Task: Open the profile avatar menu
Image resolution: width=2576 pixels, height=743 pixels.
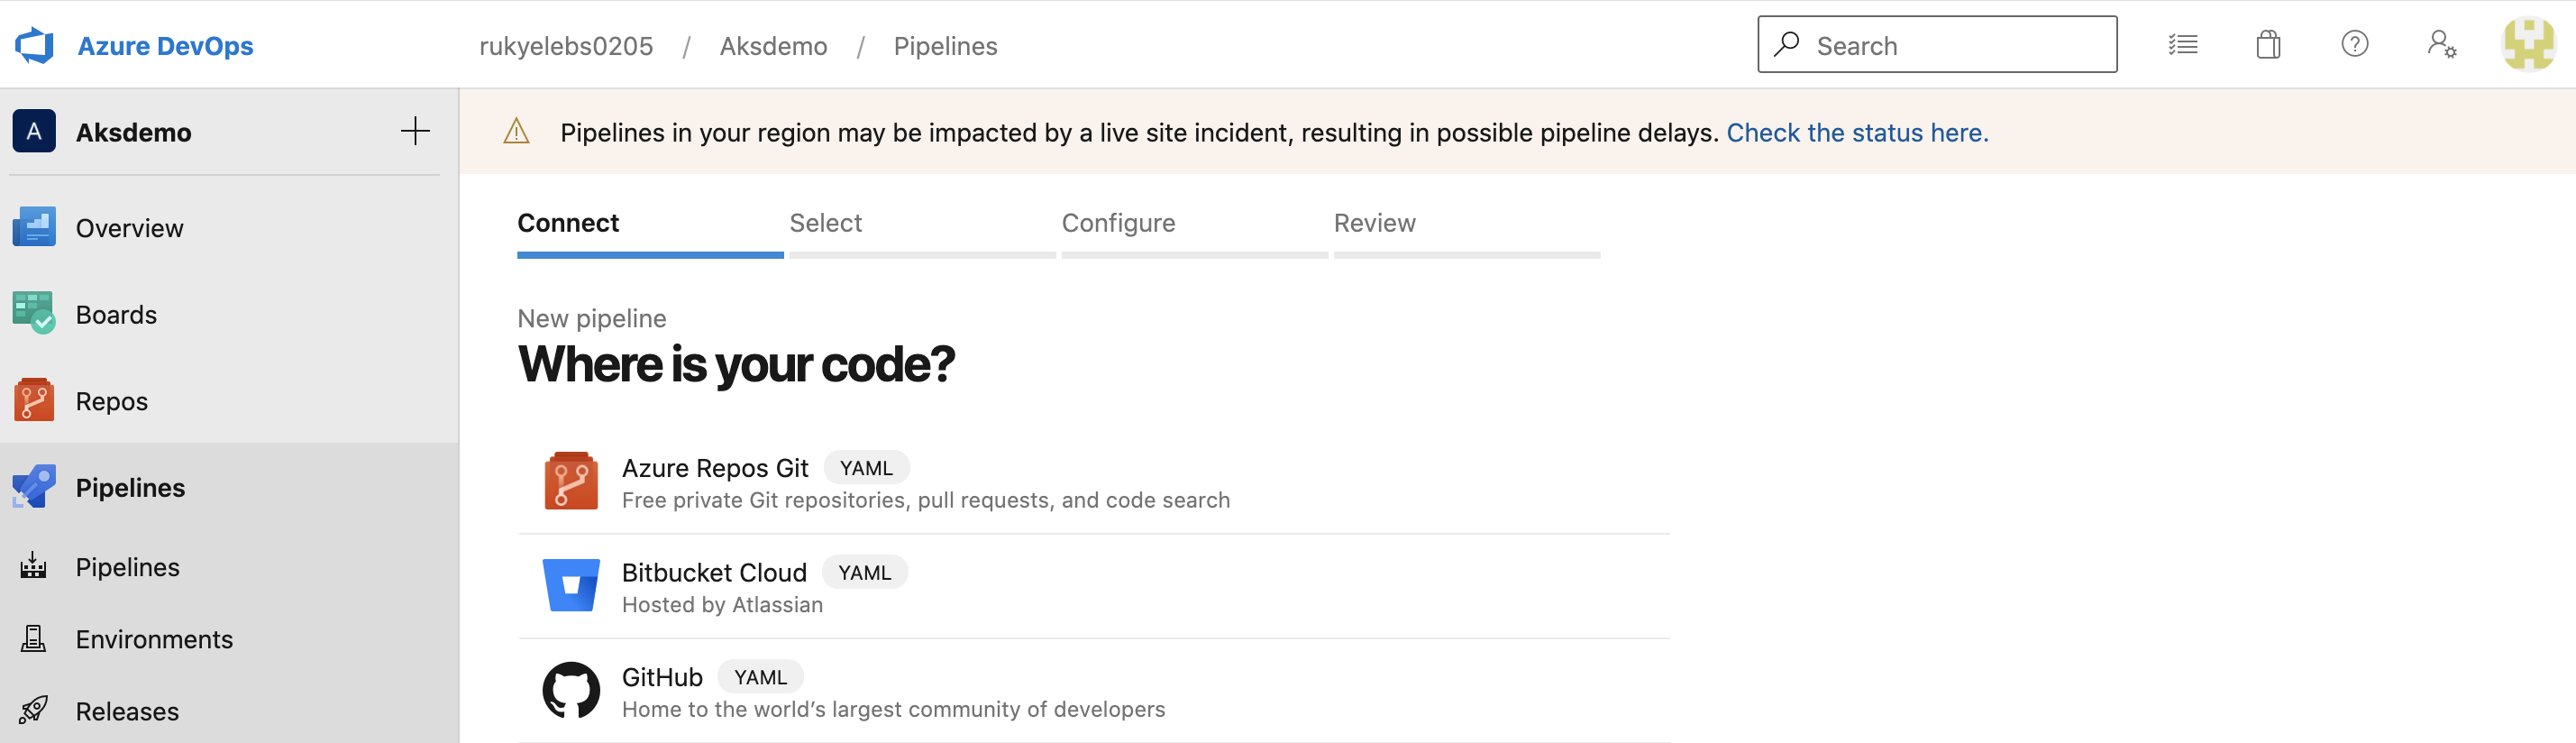Action: (2528, 45)
